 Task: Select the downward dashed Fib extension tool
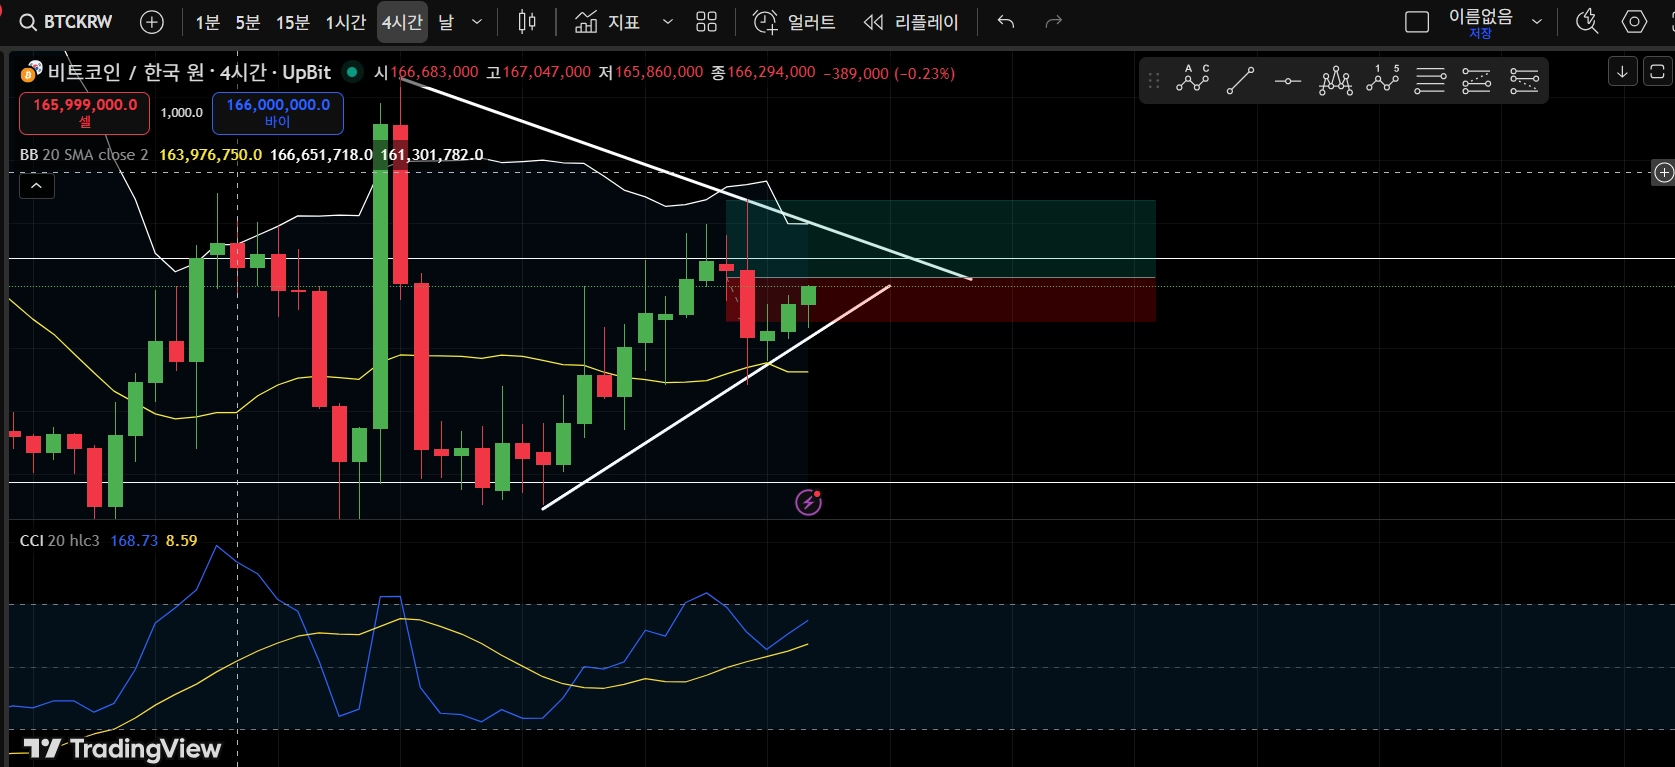pyautogui.click(x=1524, y=80)
